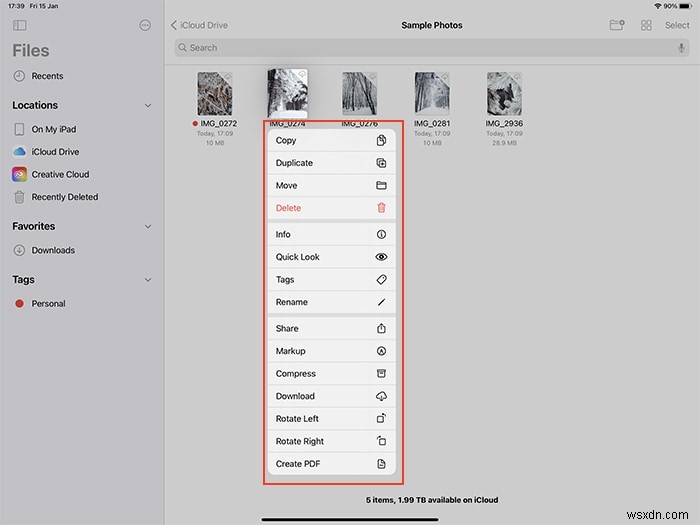
Task: Go back to iCloud Drive
Action: (199, 25)
